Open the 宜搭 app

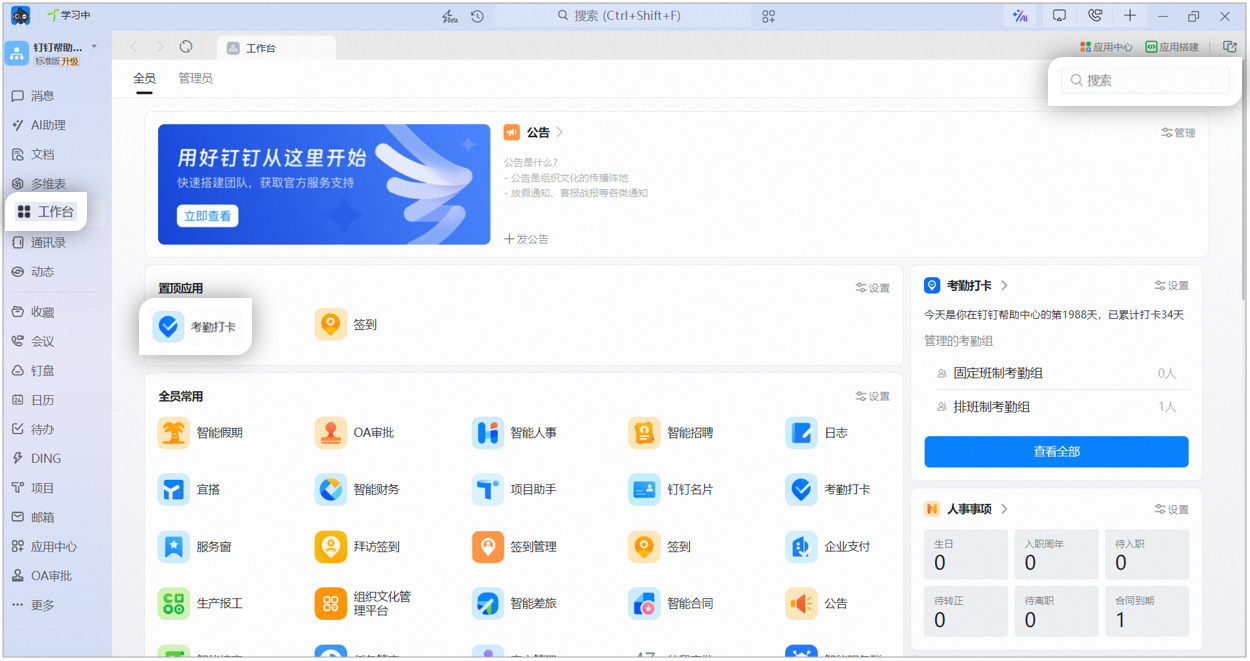click(189, 490)
